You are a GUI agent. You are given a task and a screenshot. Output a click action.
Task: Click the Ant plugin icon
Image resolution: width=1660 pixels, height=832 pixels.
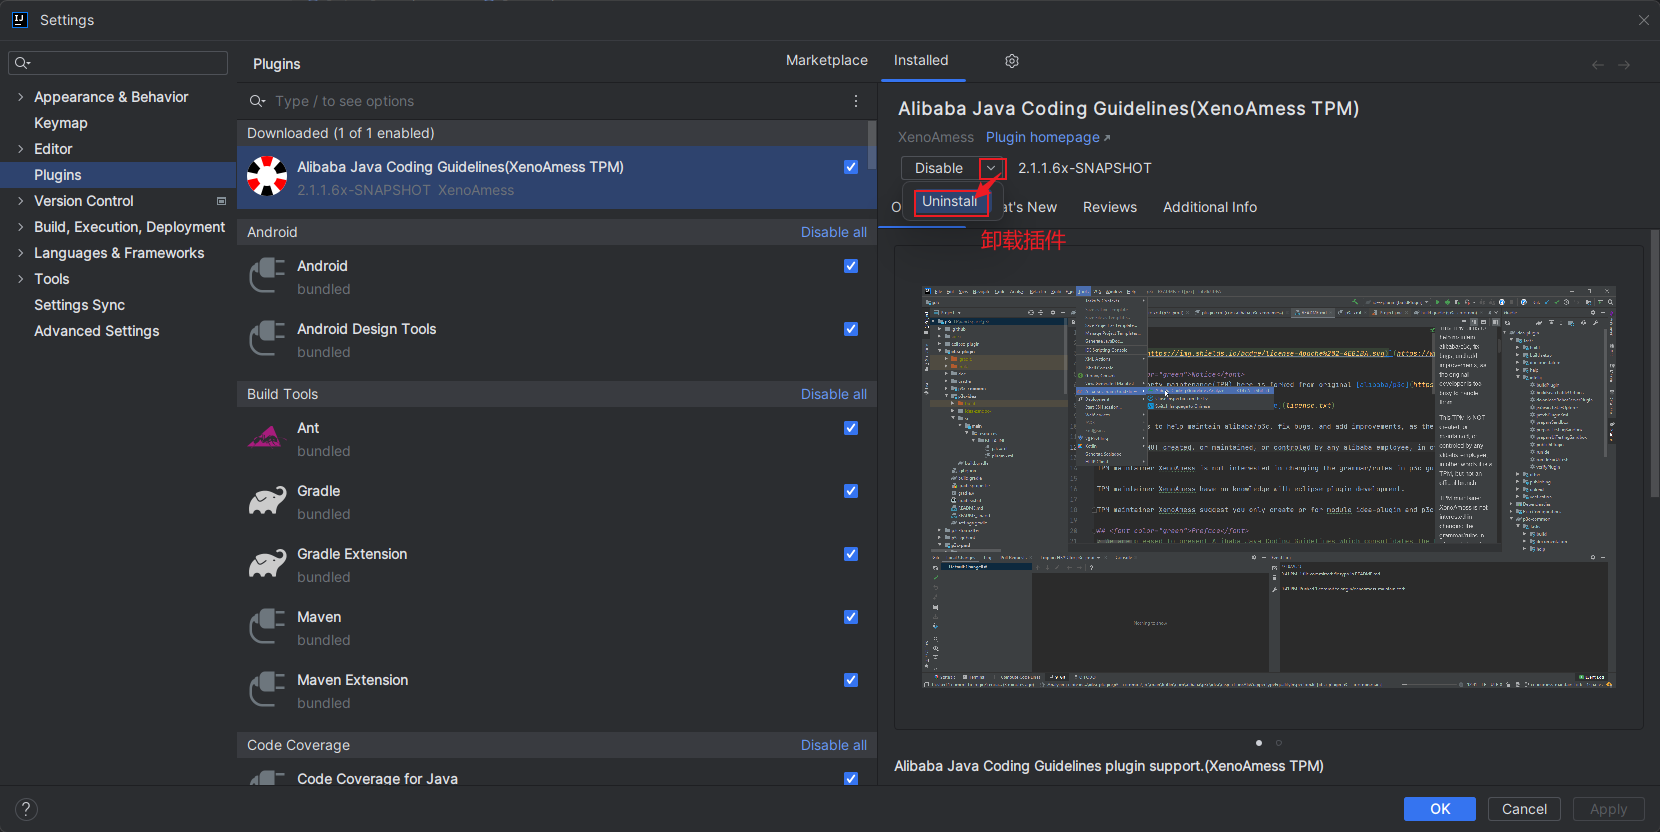click(x=267, y=438)
